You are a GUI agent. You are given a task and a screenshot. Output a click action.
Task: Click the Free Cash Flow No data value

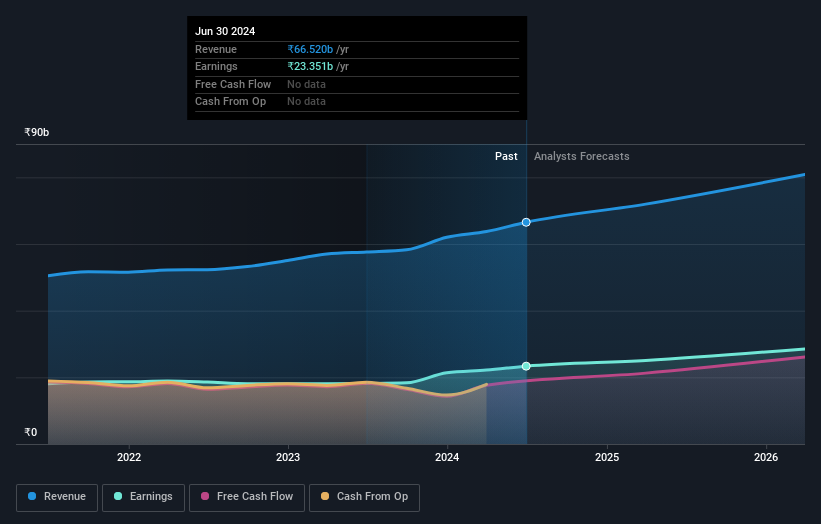click(306, 84)
